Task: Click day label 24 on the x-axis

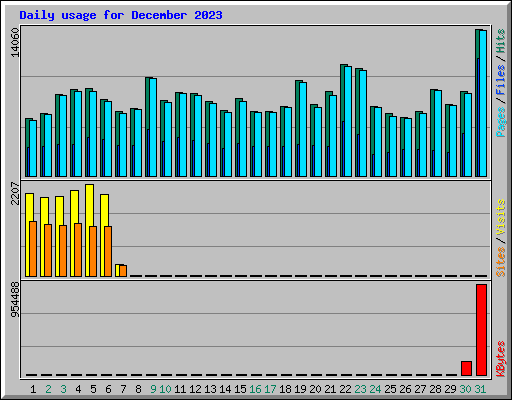Action: 375,389
